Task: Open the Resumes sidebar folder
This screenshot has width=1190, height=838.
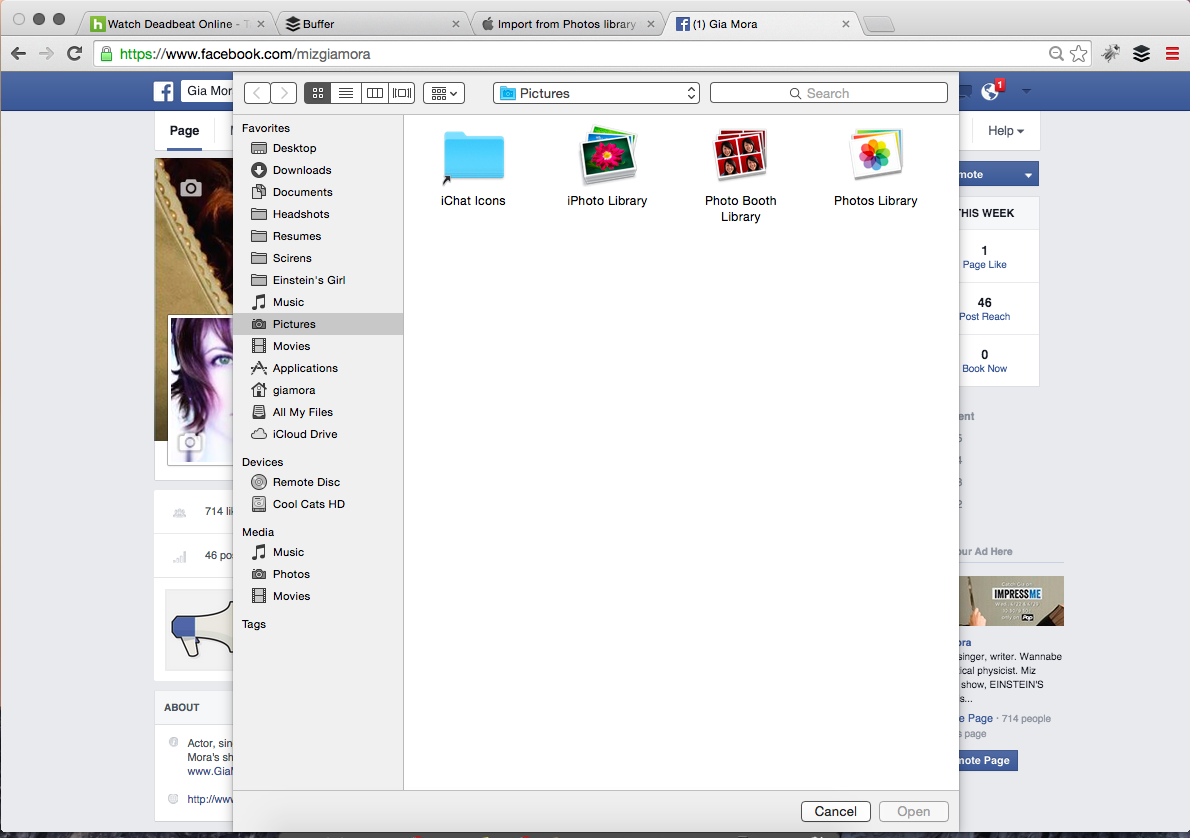Action: 319,236
